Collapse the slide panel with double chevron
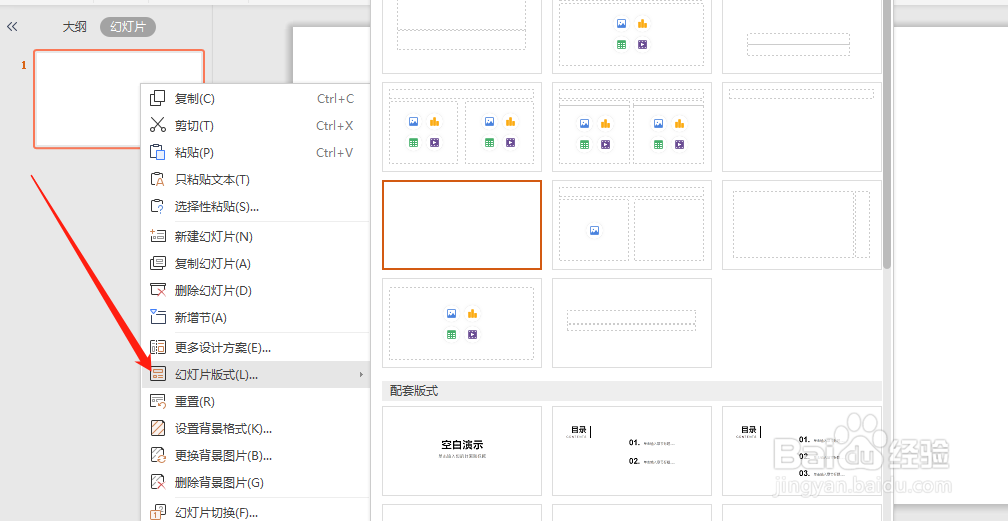Screen dimensions: 1008x521 [x=12, y=26]
